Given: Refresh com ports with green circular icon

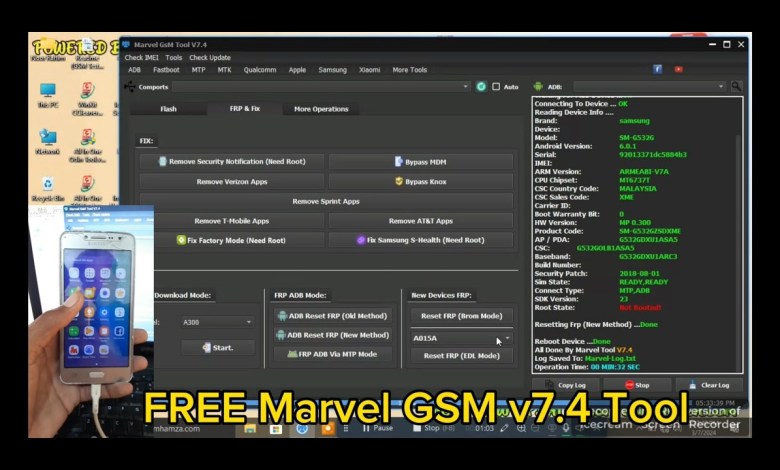Looking at the screenshot, I should point(481,87).
